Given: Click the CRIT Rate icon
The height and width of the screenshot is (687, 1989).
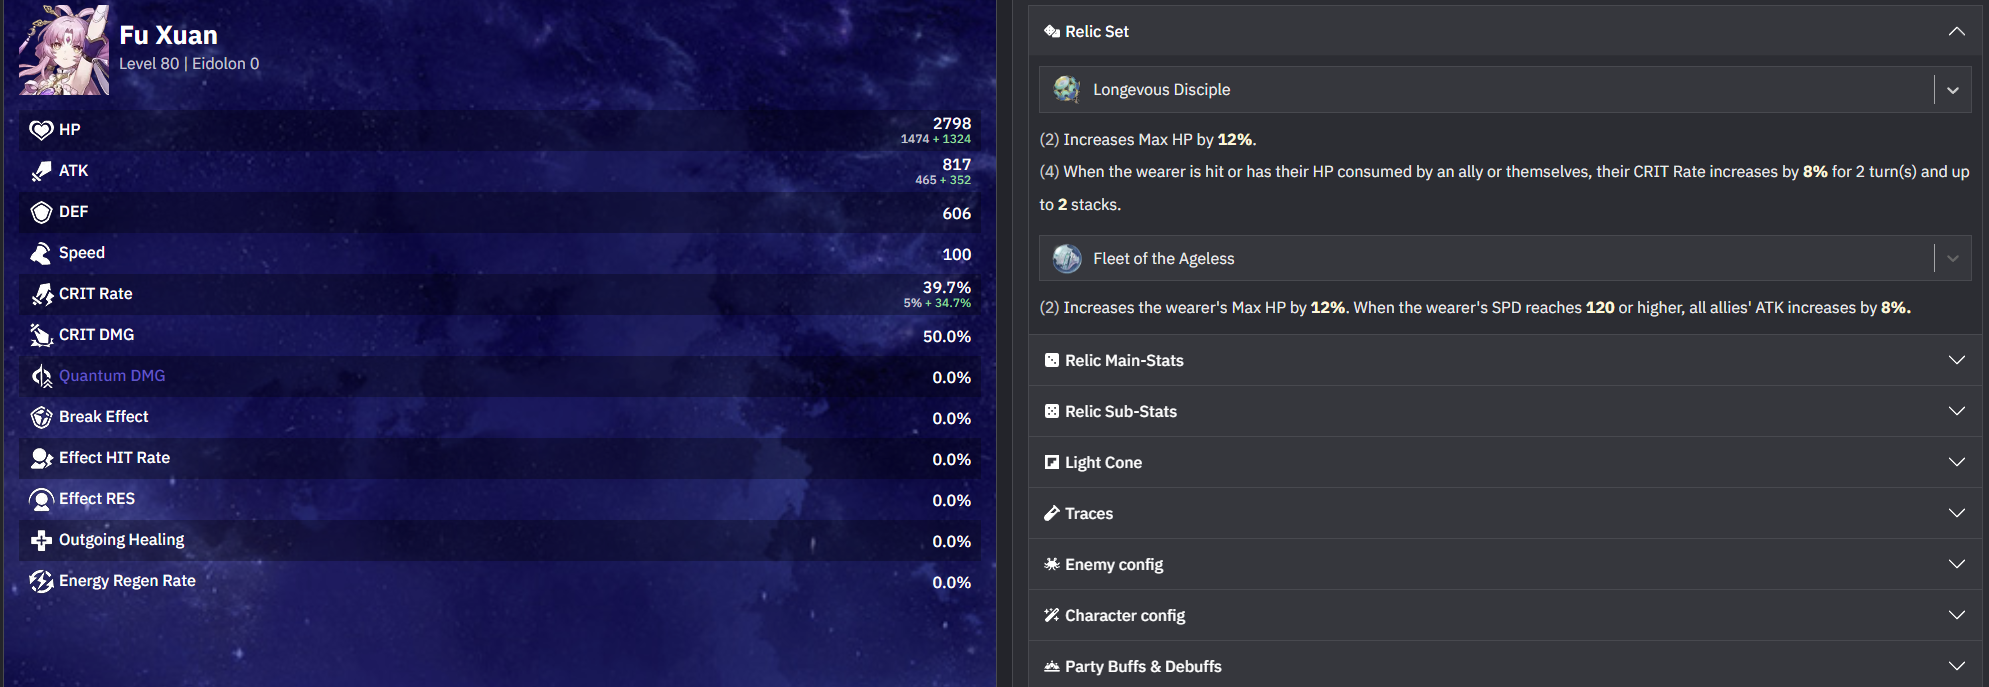Looking at the screenshot, I should click(41, 294).
